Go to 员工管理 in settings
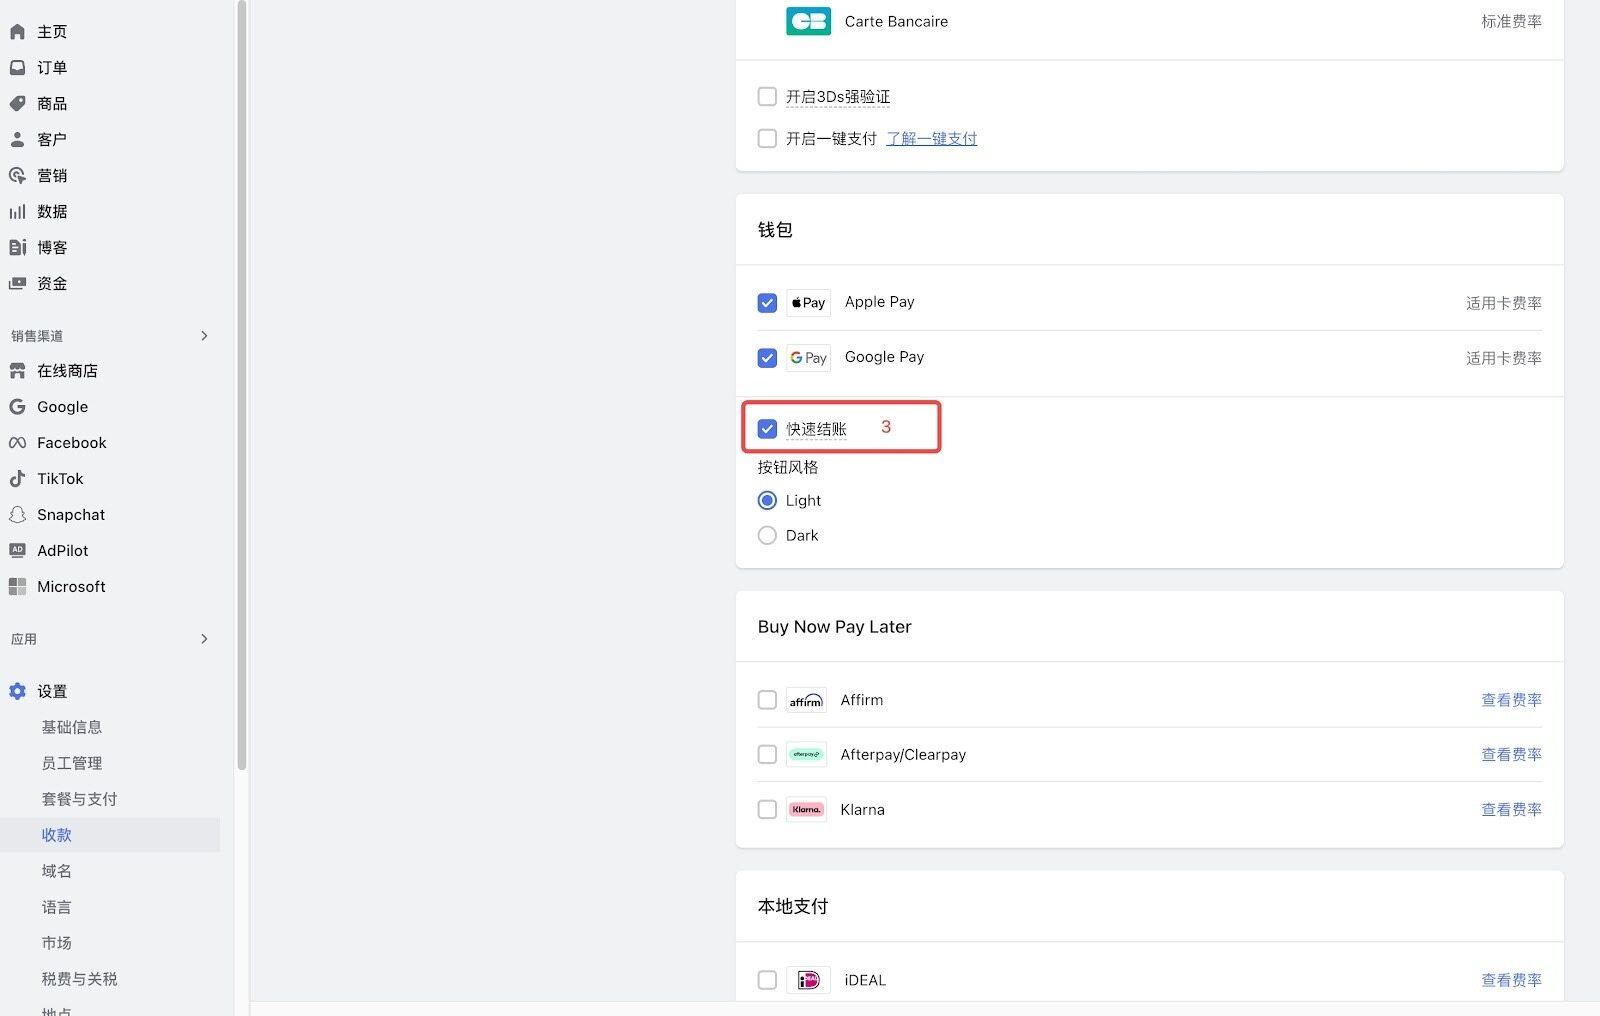The image size is (1600, 1016). [x=72, y=763]
